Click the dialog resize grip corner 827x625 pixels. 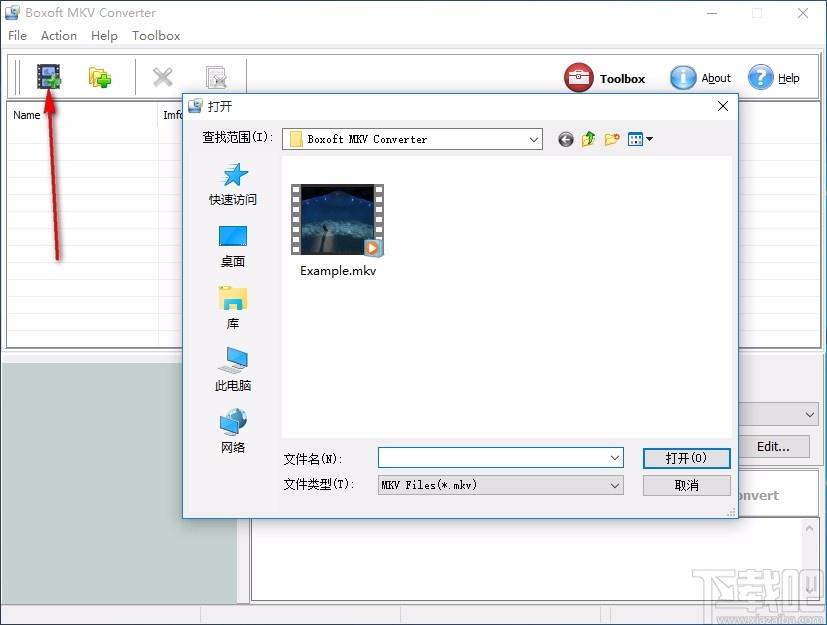(732, 512)
